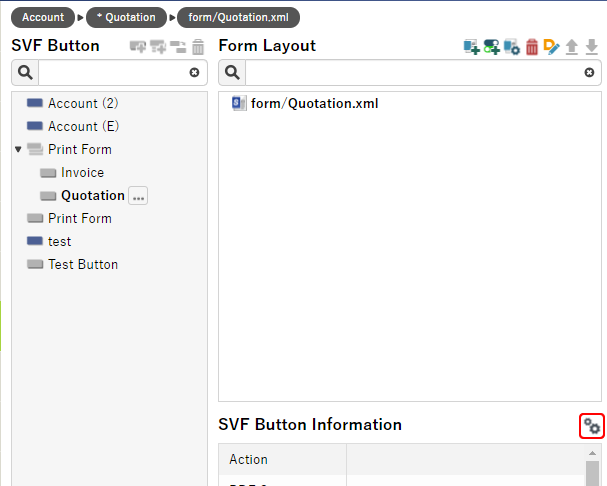Clear the SVF Button search field
Image resolution: width=607 pixels, height=486 pixels.
click(194, 72)
